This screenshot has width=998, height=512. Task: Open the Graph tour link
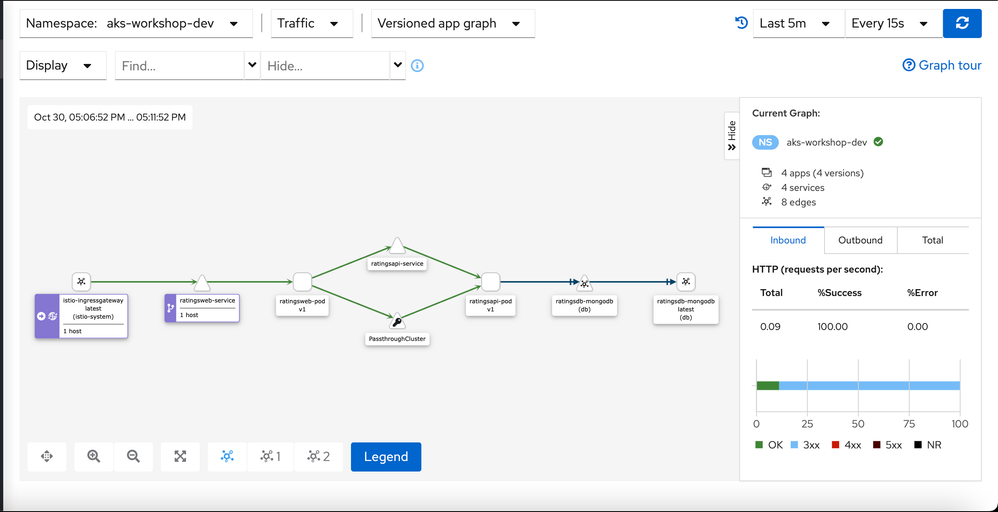942,65
